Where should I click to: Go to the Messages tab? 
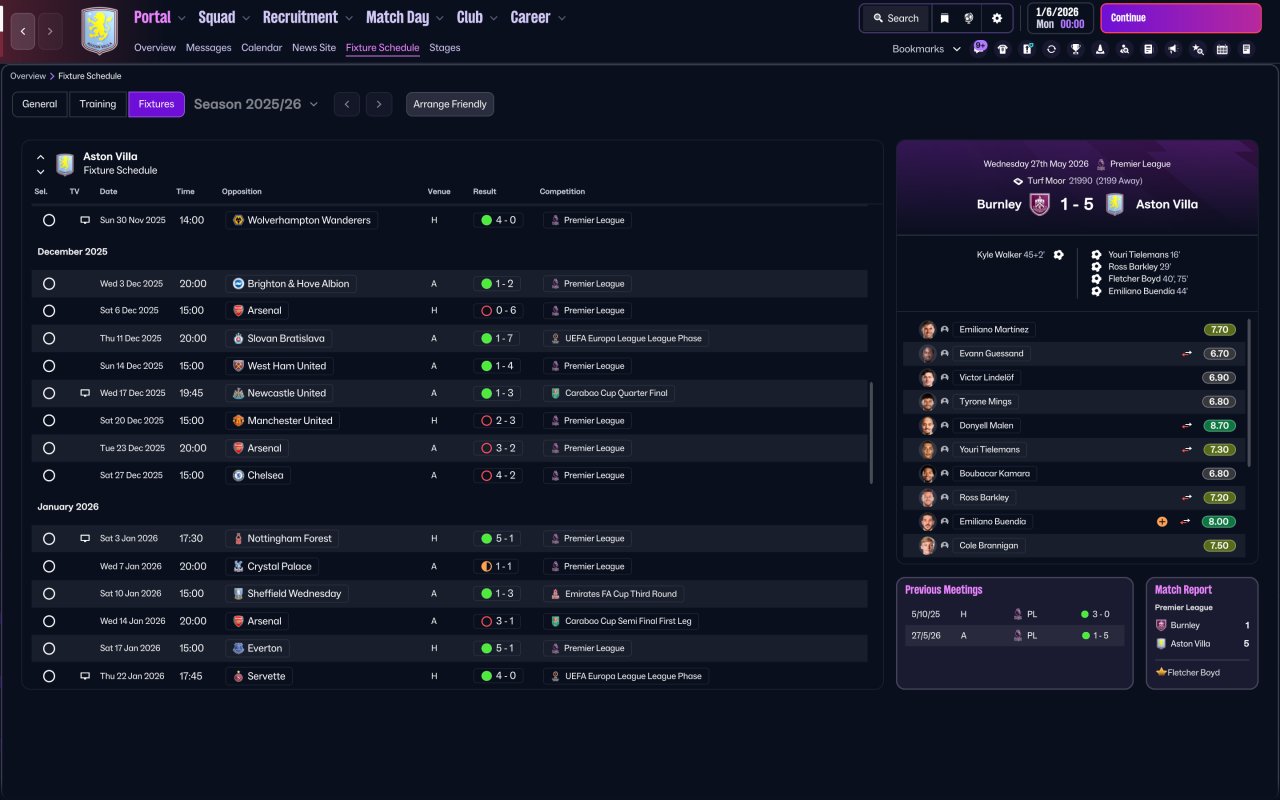pos(208,47)
